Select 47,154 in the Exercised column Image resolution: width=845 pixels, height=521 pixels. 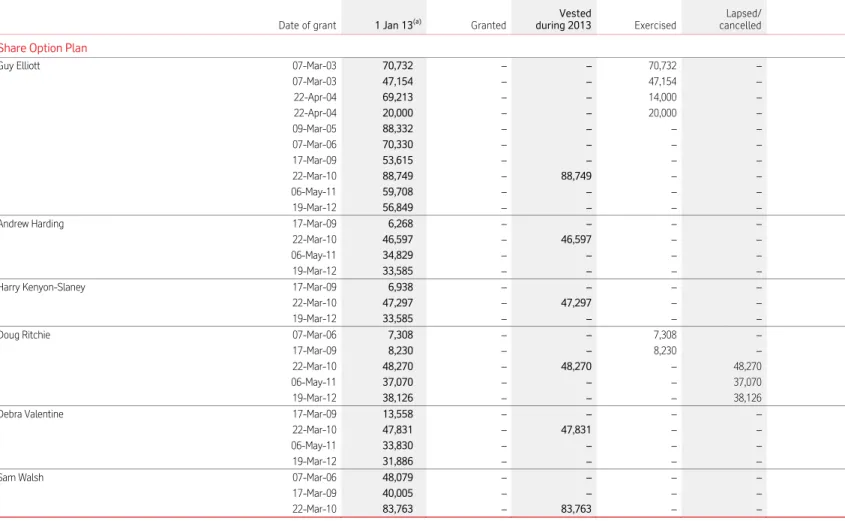tap(662, 81)
